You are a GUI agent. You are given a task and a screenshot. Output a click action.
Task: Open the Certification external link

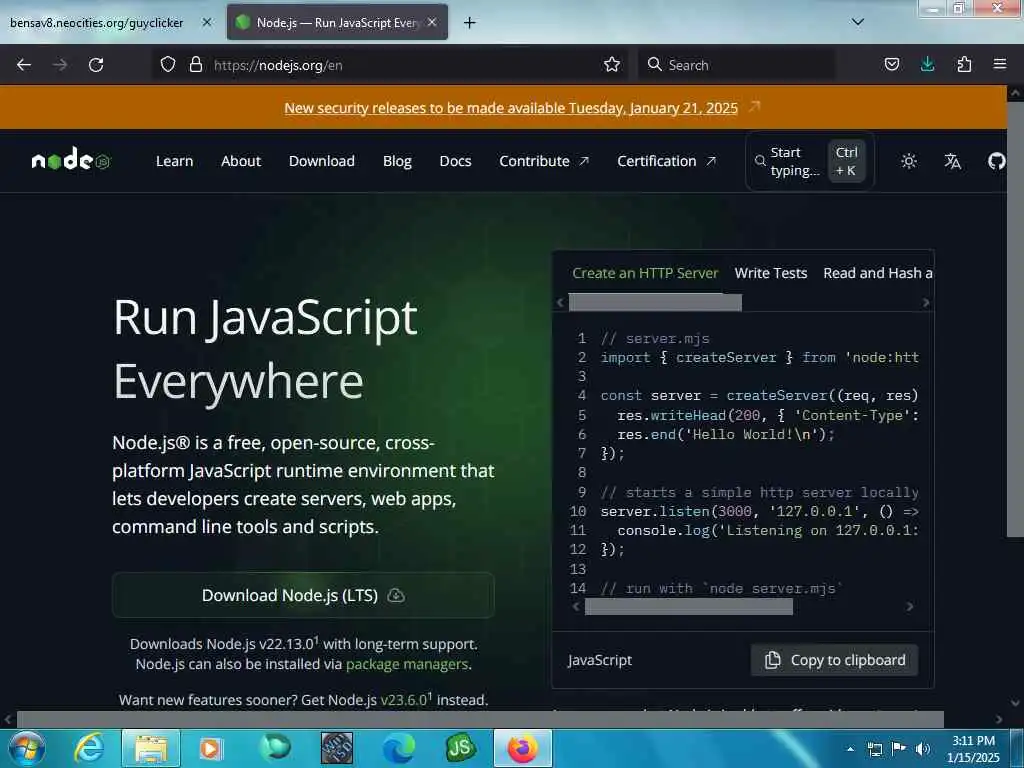click(665, 161)
